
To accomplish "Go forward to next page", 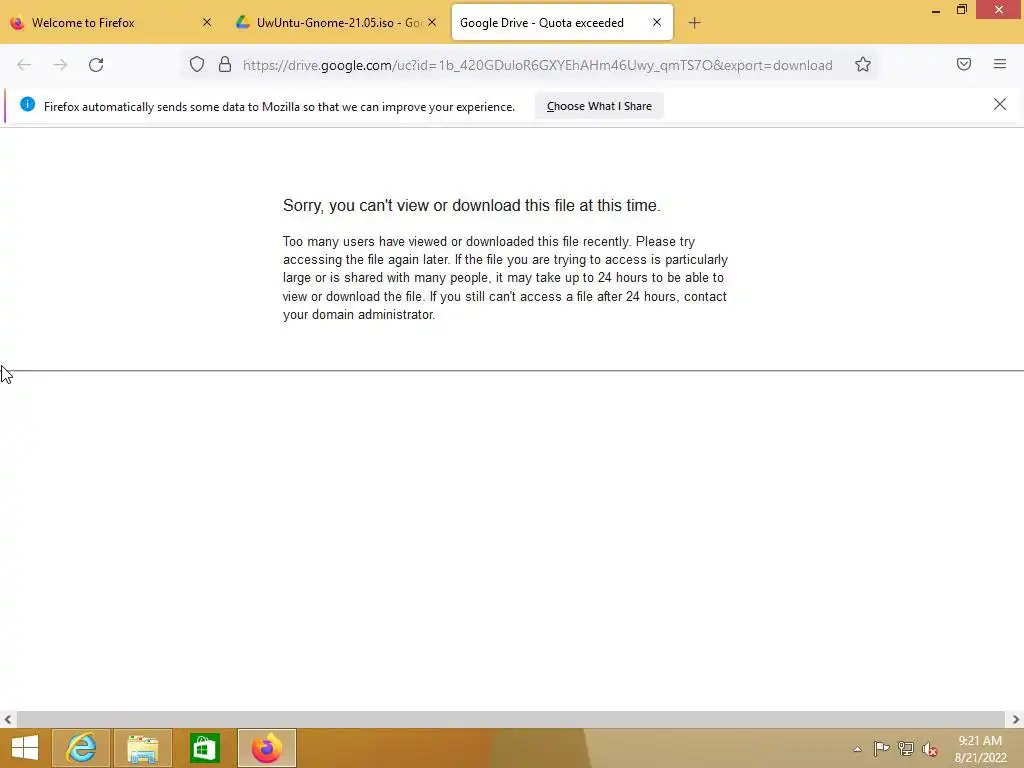I will [60, 65].
